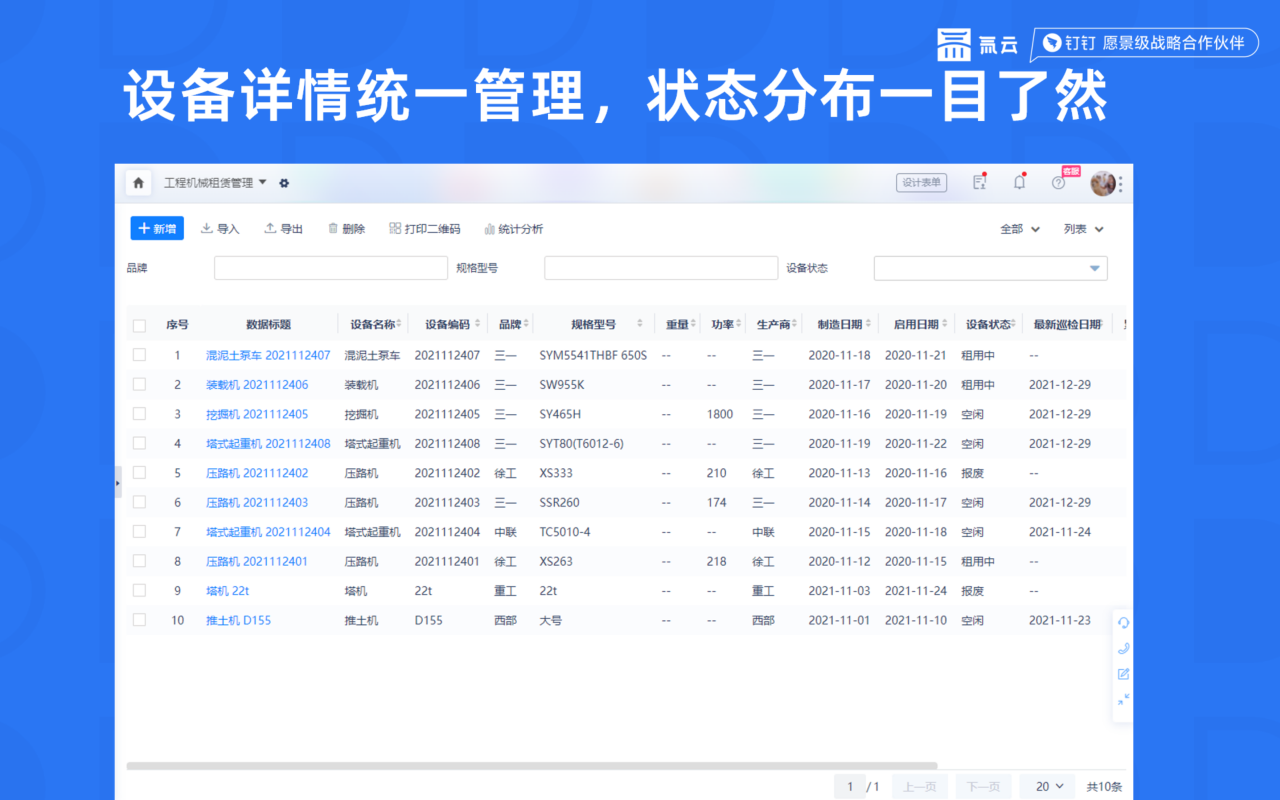Check the row 6 压路机 2021112403 checkbox

point(139,502)
